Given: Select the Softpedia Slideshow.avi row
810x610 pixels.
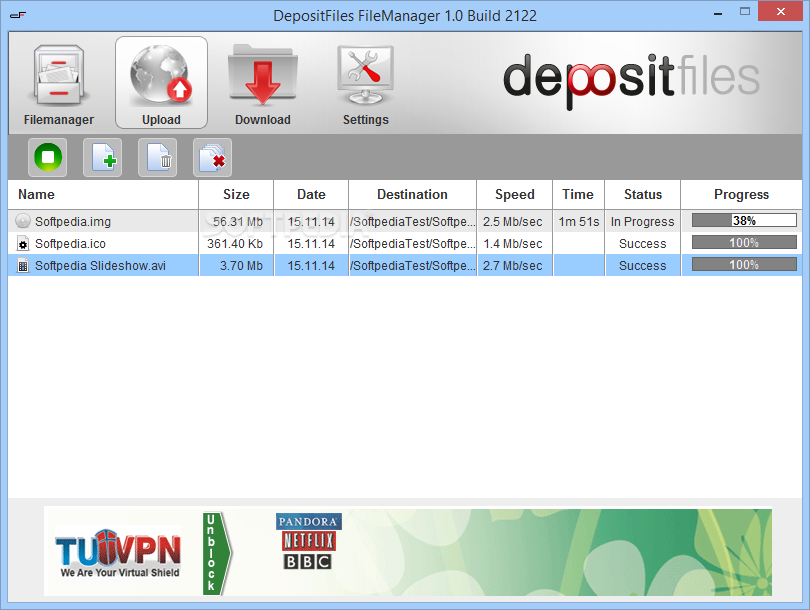Looking at the screenshot, I should click(405, 265).
